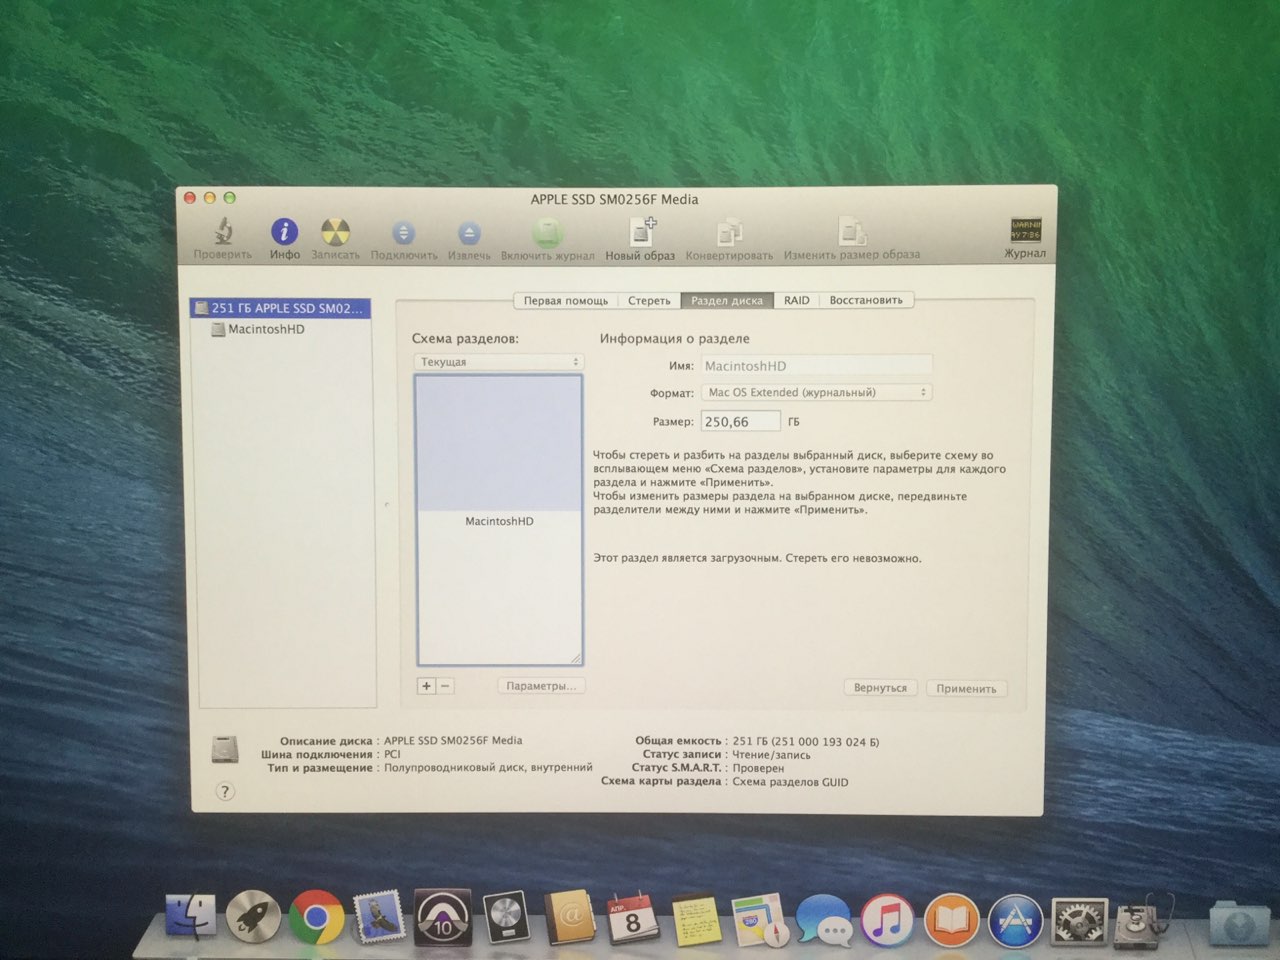Click Включить журнал toolbar icon
This screenshot has width=1280, height=960.
point(547,233)
